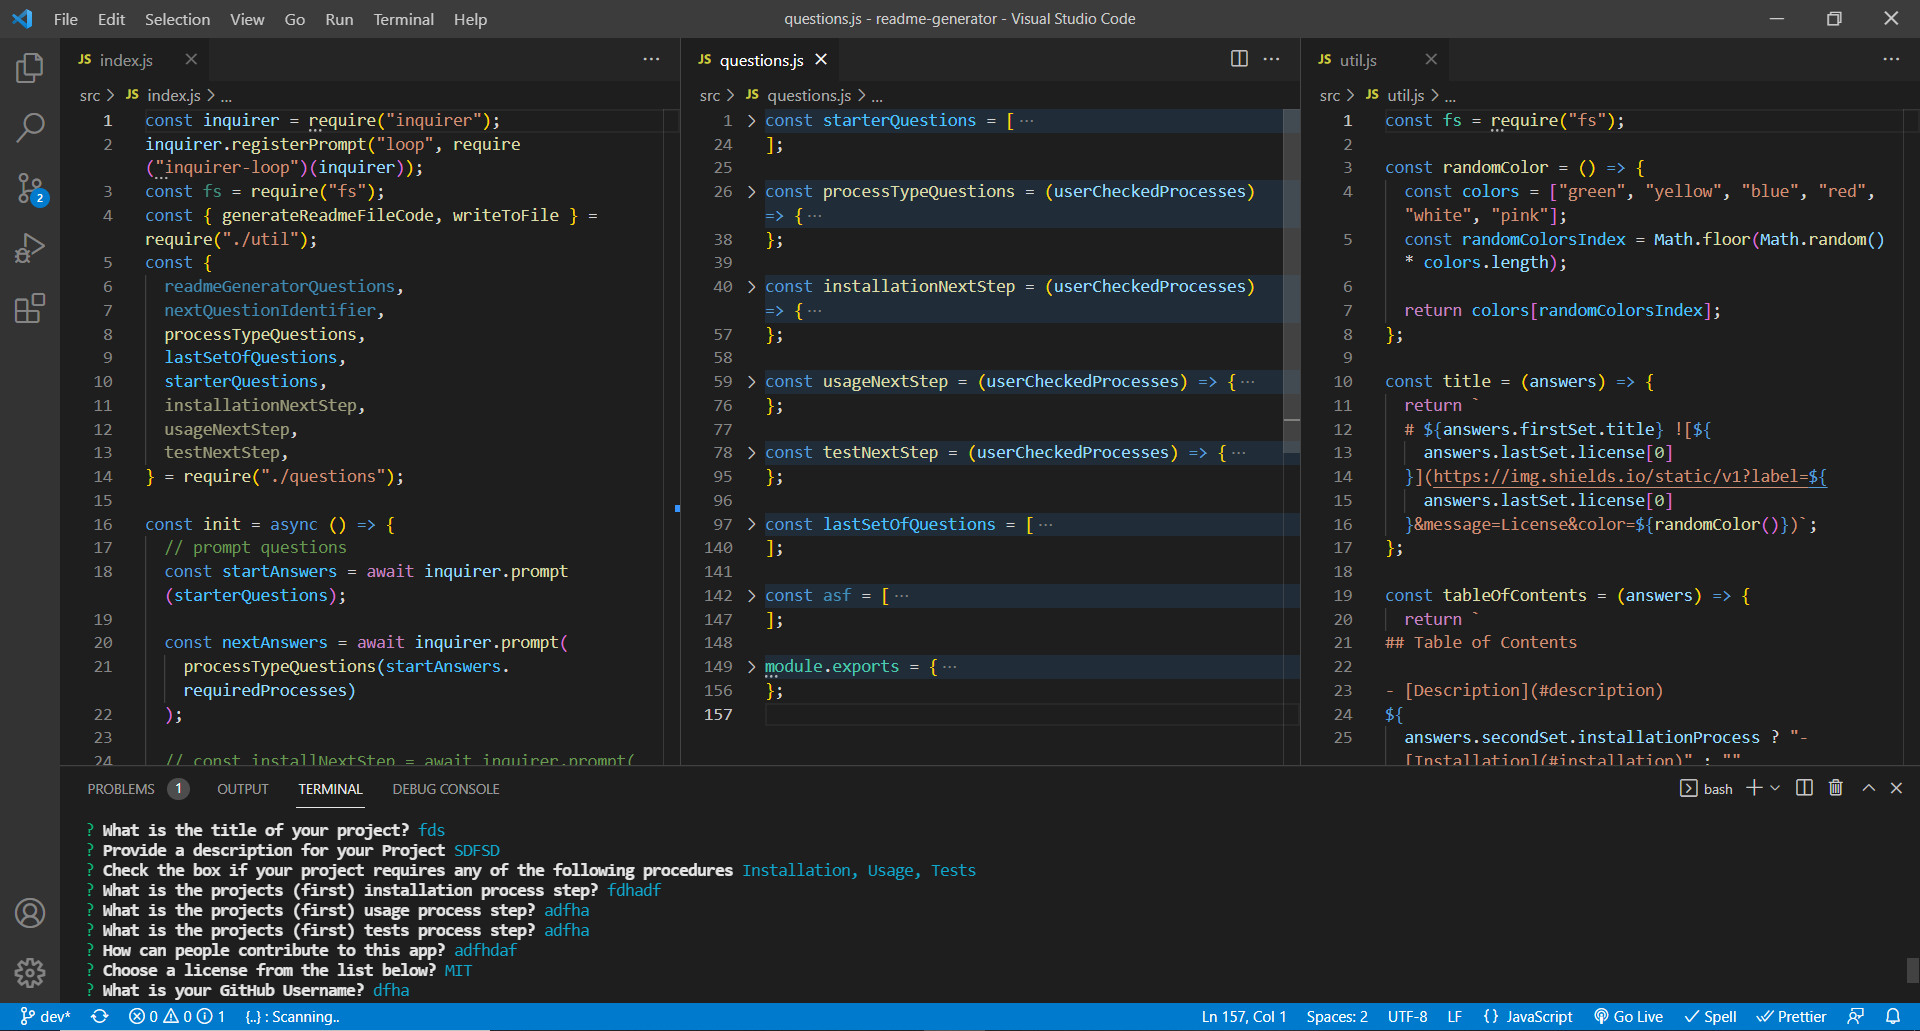This screenshot has width=1920, height=1031.
Task: Open More Actions for questions.js editor
Action: (x=1271, y=59)
